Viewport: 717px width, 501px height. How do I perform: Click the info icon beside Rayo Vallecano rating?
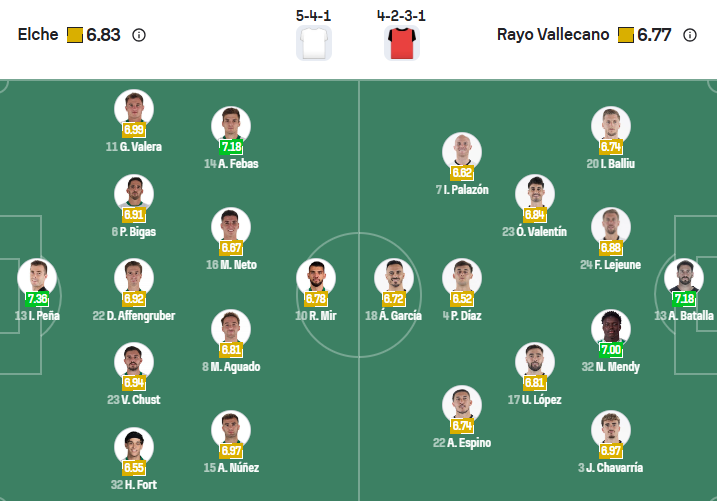(x=689, y=35)
